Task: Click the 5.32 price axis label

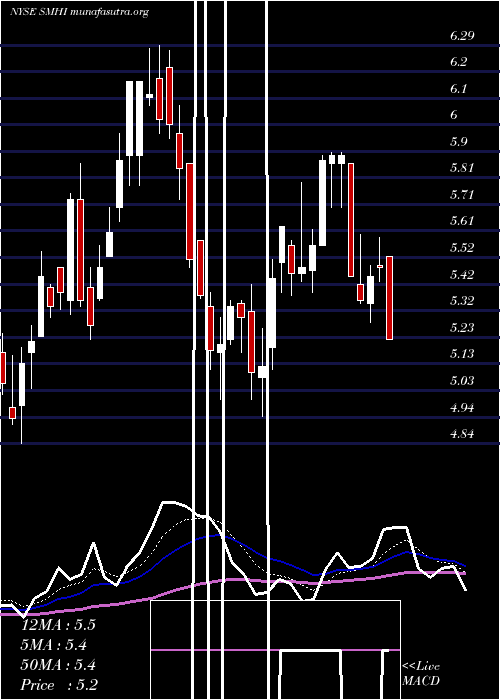Action: (x=462, y=301)
